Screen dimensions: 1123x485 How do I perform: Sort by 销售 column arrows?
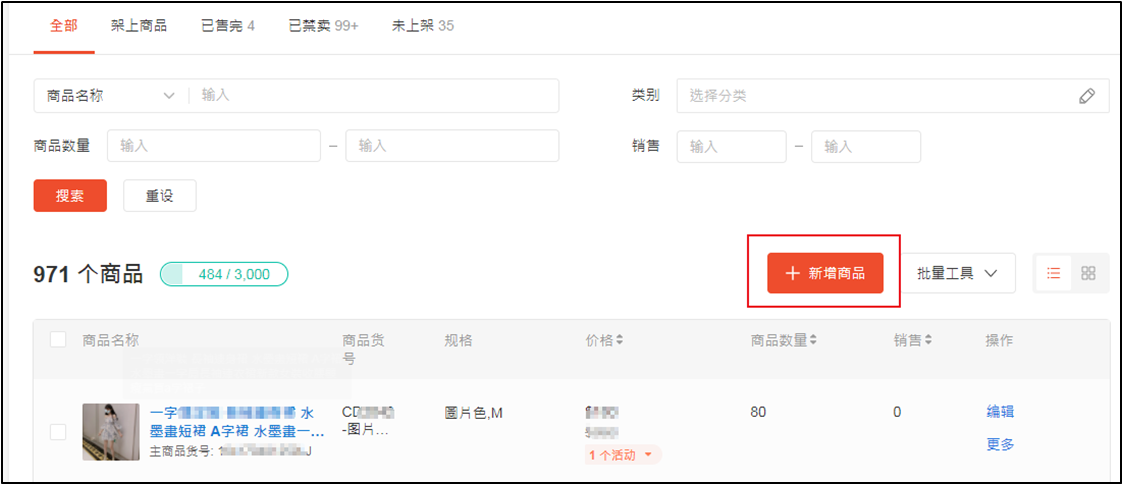pos(929,341)
